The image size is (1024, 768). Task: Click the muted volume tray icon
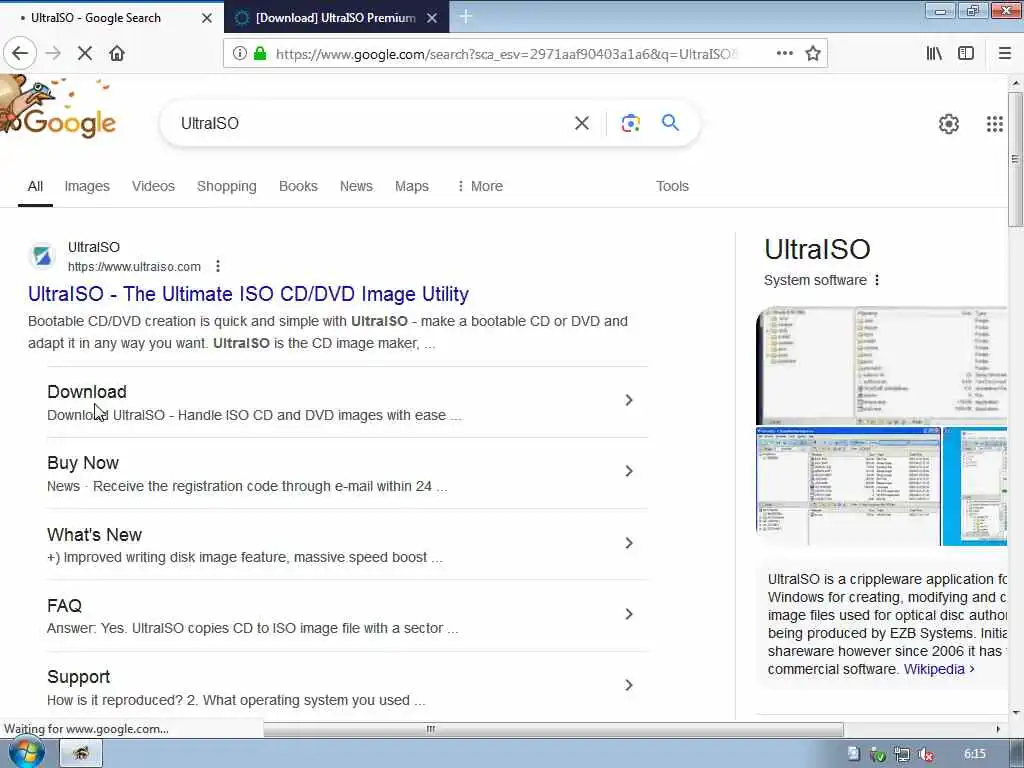tap(925, 754)
